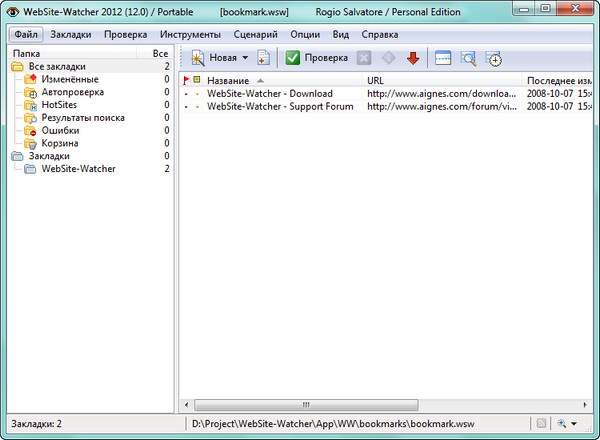The height and width of the screenshot is (440, 600).
Task: Select the Автопроверка folder
Action: pyautogui.click(x=73, y=92)
